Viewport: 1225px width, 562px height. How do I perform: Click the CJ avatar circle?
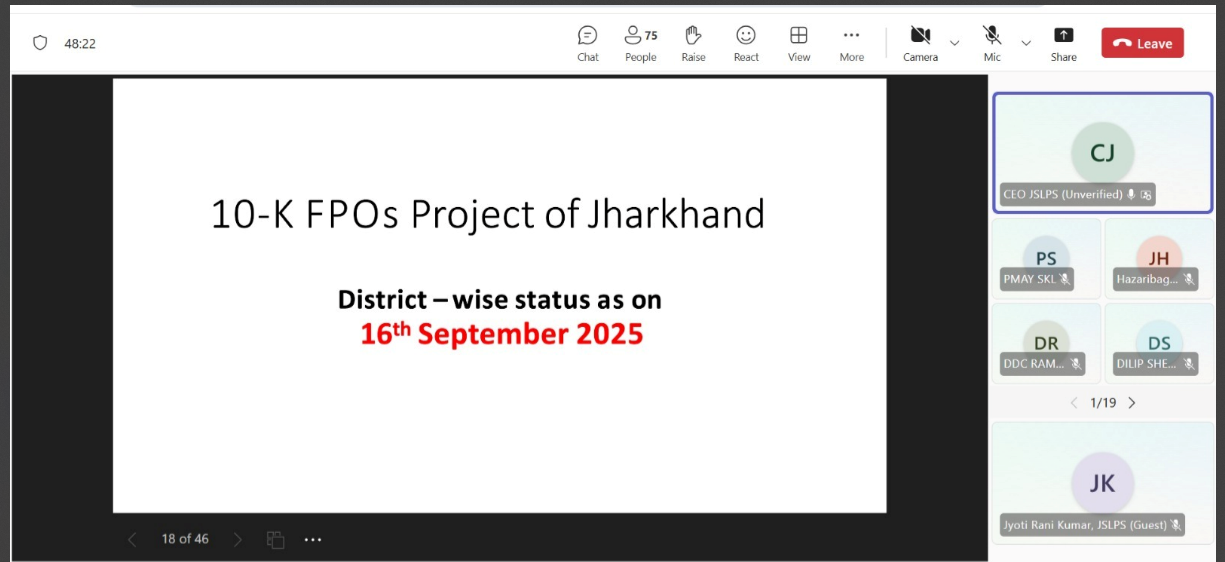pos(1102,153)
